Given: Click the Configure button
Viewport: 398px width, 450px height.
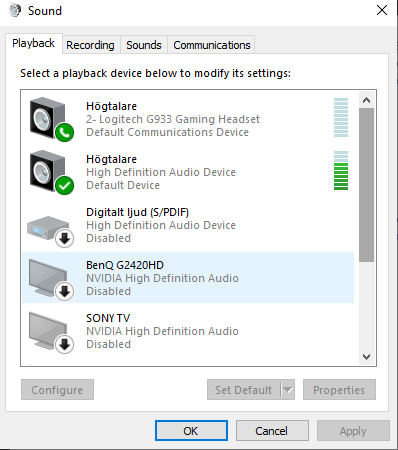Looking at the screenshot, I should (x=57, y=390).
